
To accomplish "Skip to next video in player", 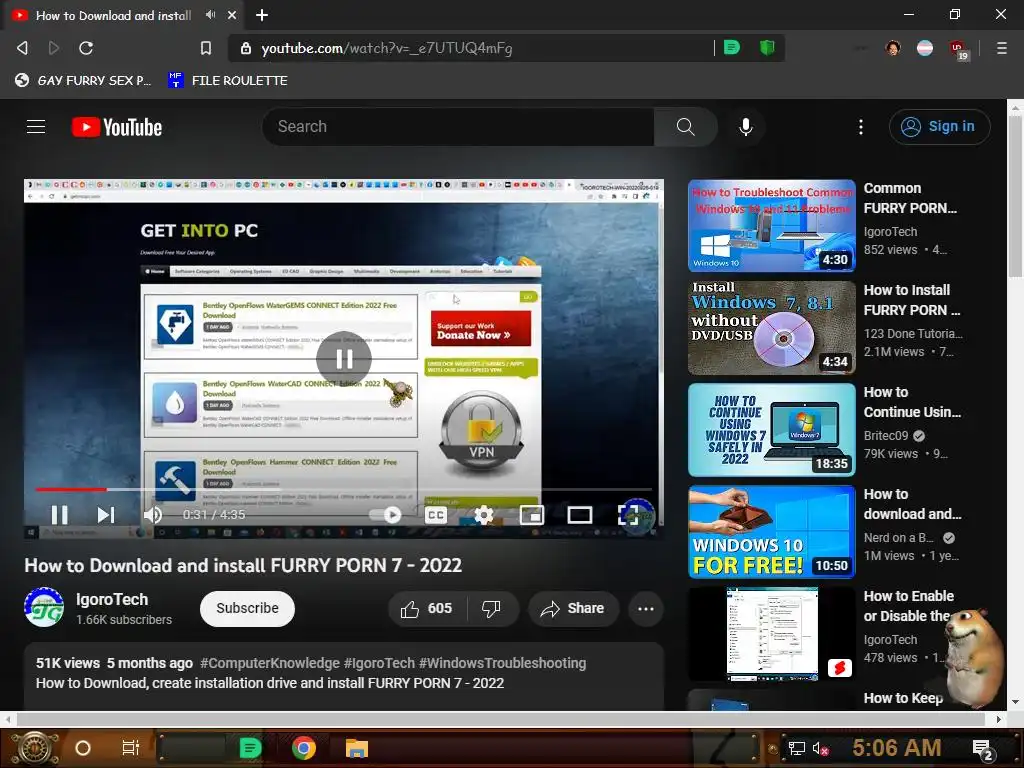I will [106, 515].
